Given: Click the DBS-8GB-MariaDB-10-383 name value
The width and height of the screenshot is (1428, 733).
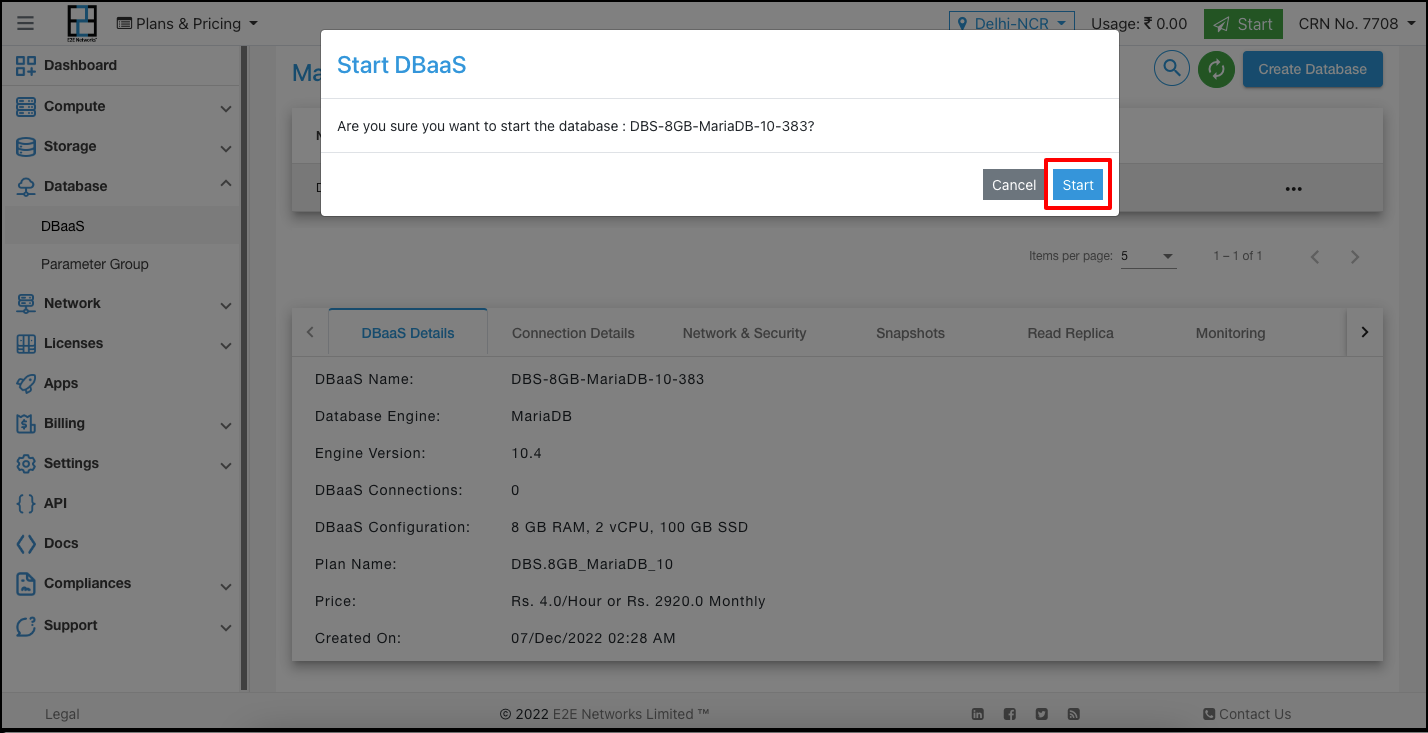Looking at the screenshot, I should pyautogui.click(x=608, y=379).
